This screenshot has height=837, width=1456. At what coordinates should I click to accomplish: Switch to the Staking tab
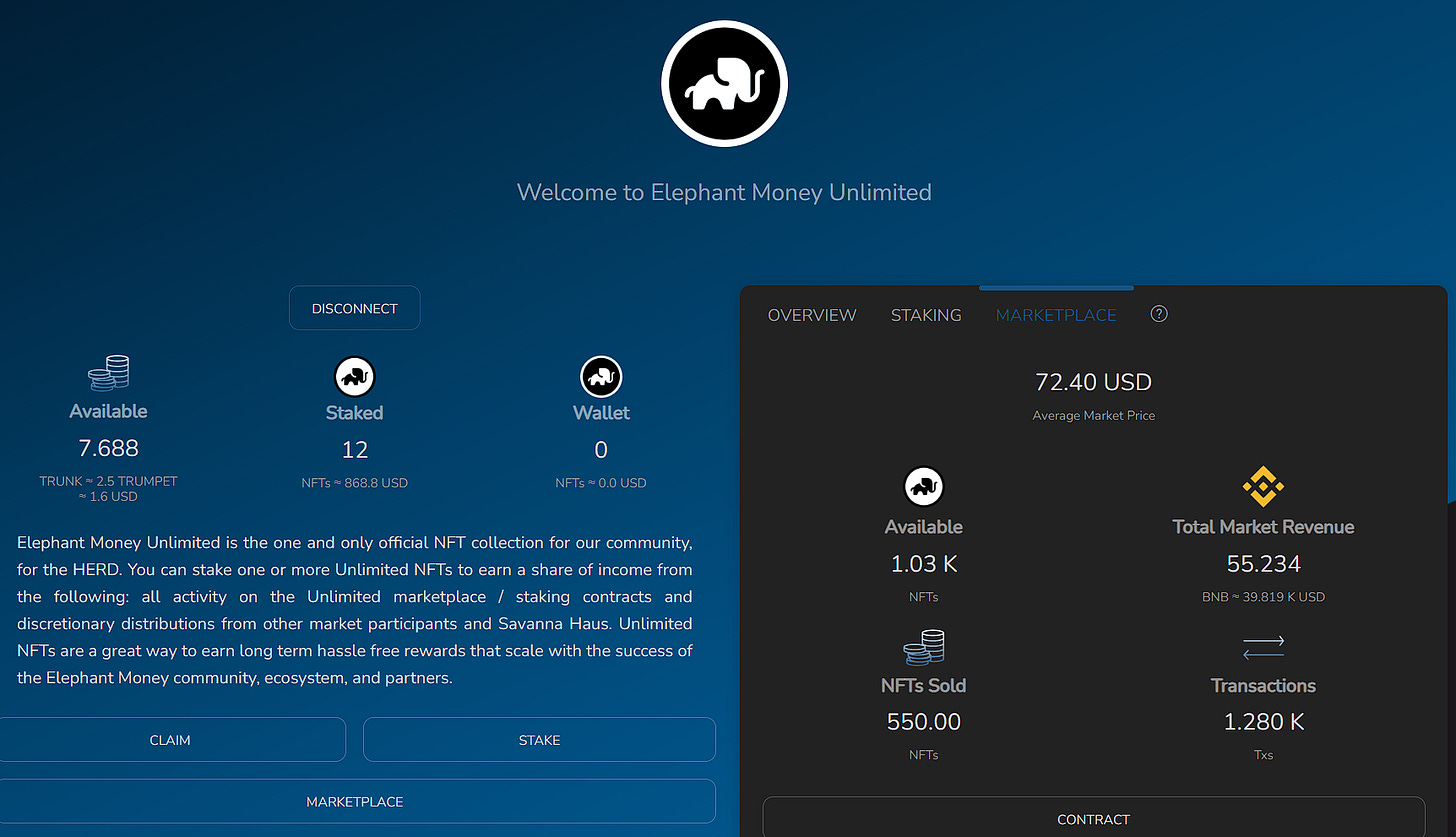pos(926,315)
